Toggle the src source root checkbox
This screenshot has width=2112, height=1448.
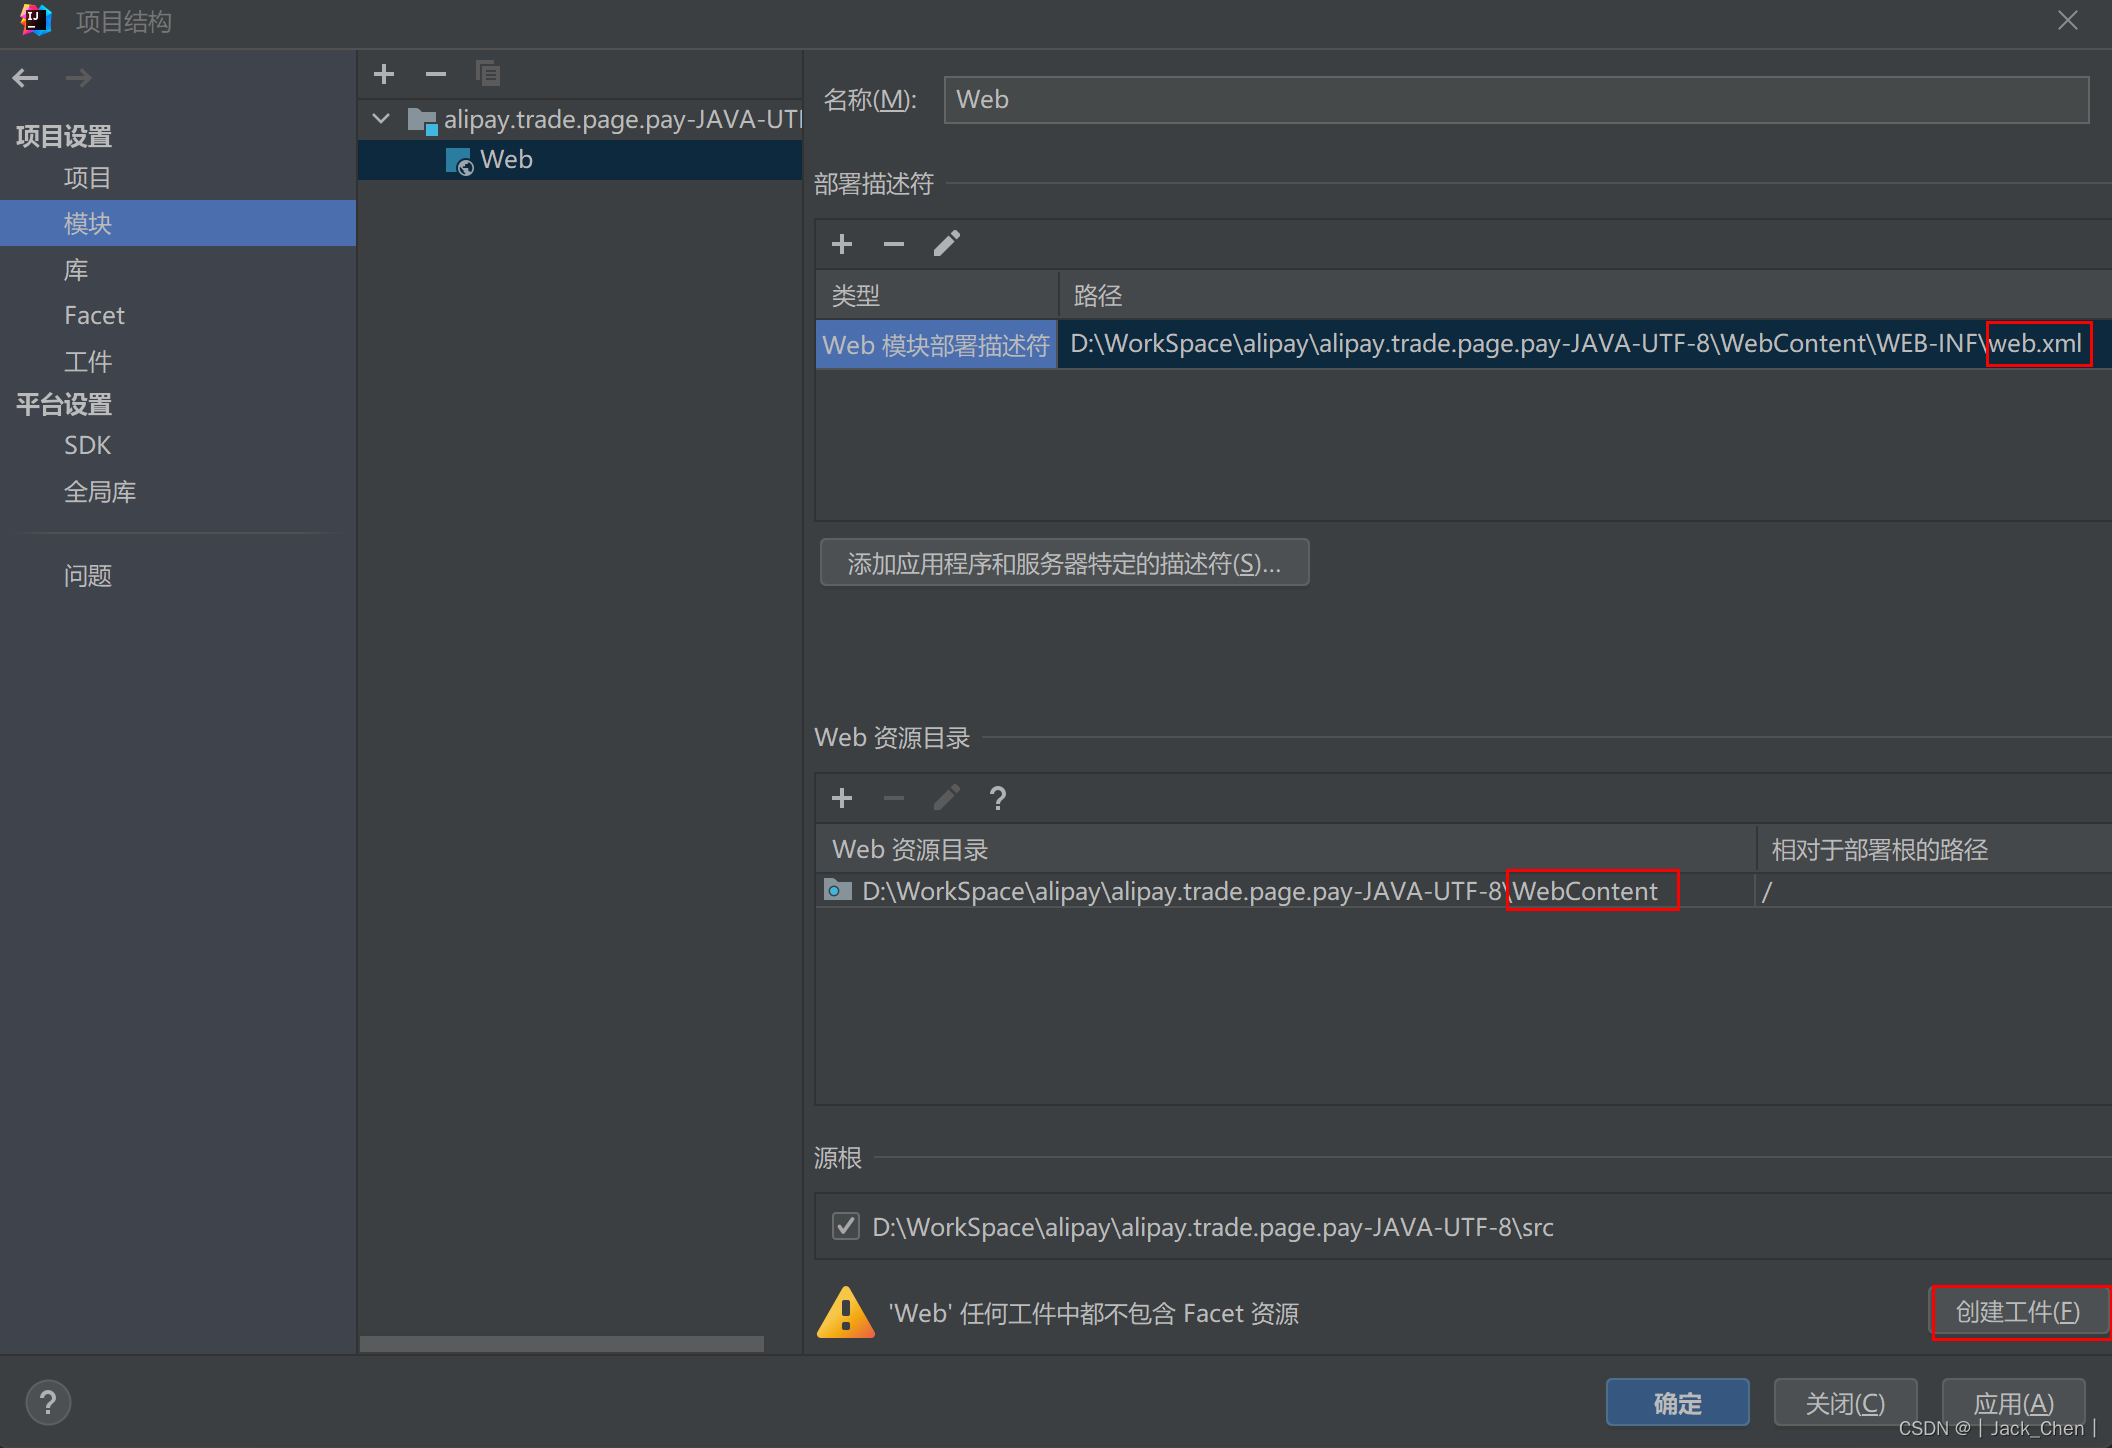click(x=846, y=1226)
